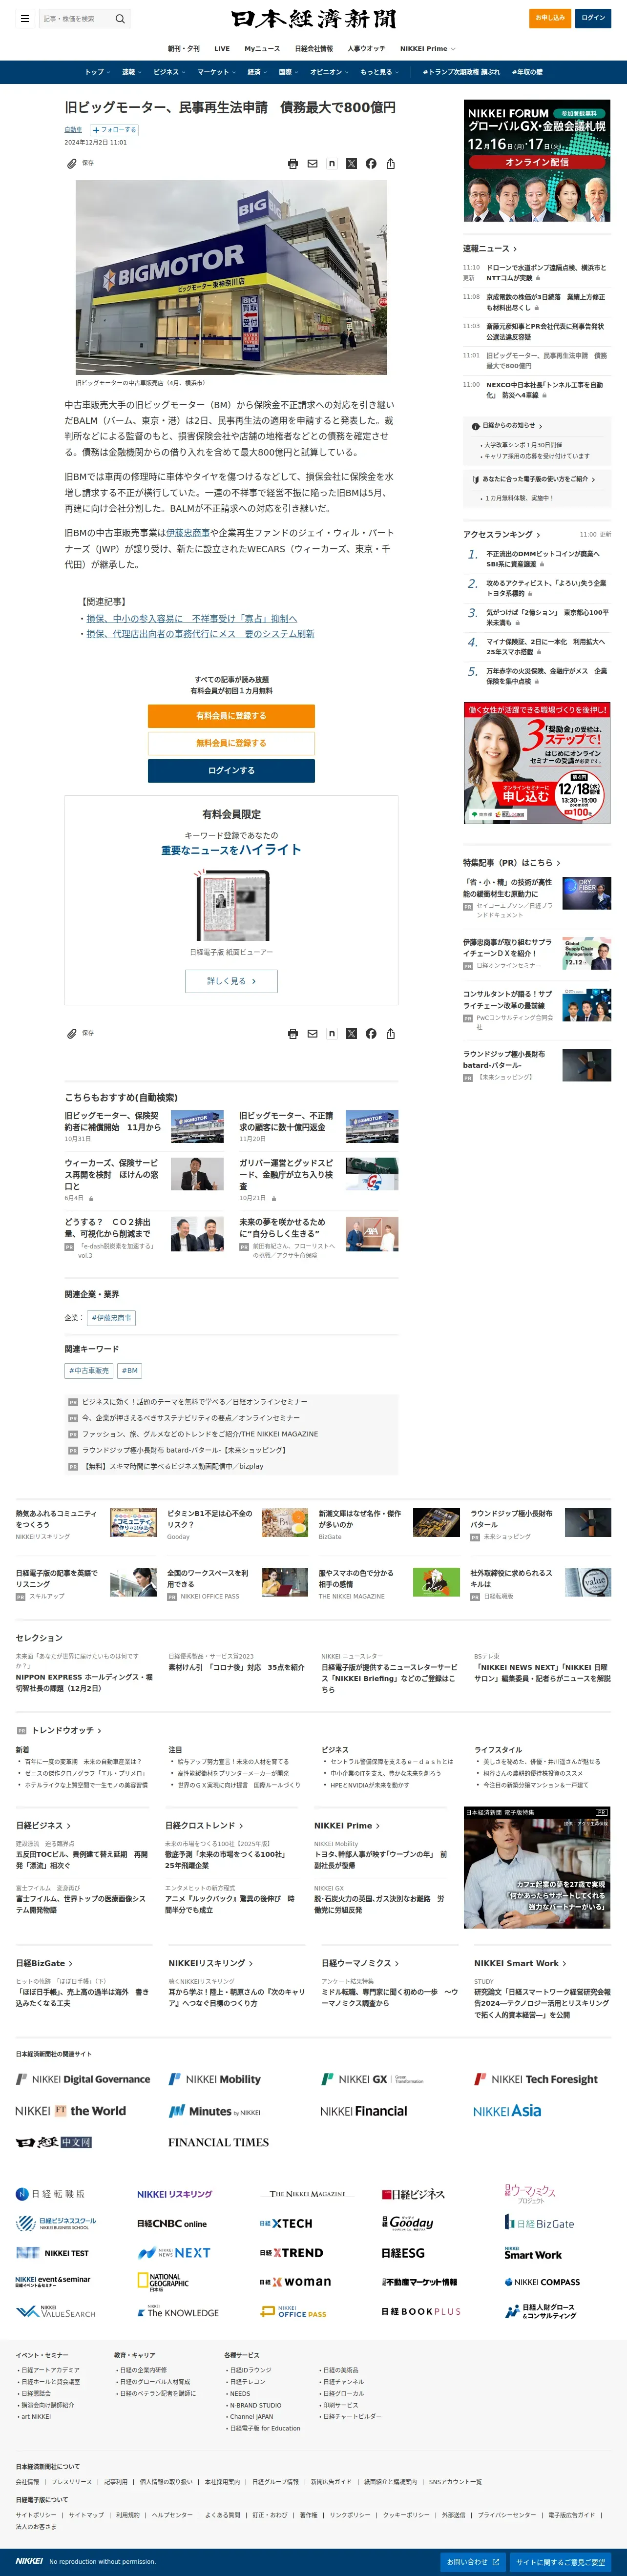Expand the オピニオン navigation dropdown

coord(329,72)
